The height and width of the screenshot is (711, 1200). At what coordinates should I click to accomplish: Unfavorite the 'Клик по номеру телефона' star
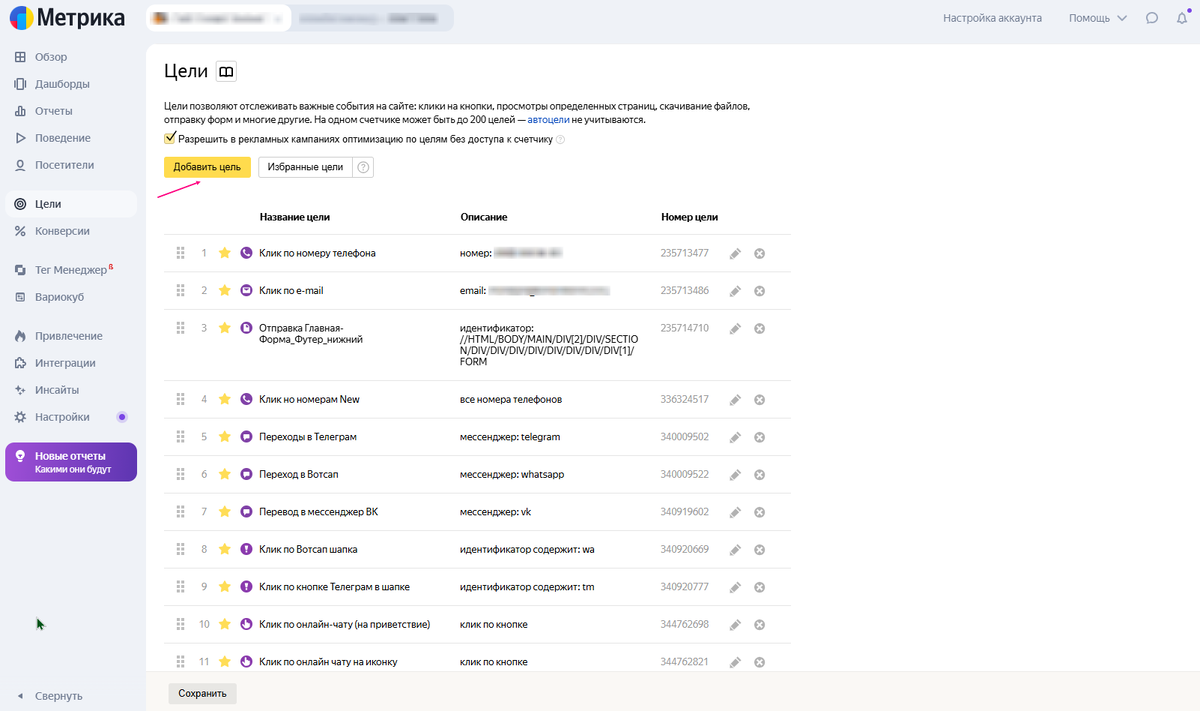coord(225,253)
